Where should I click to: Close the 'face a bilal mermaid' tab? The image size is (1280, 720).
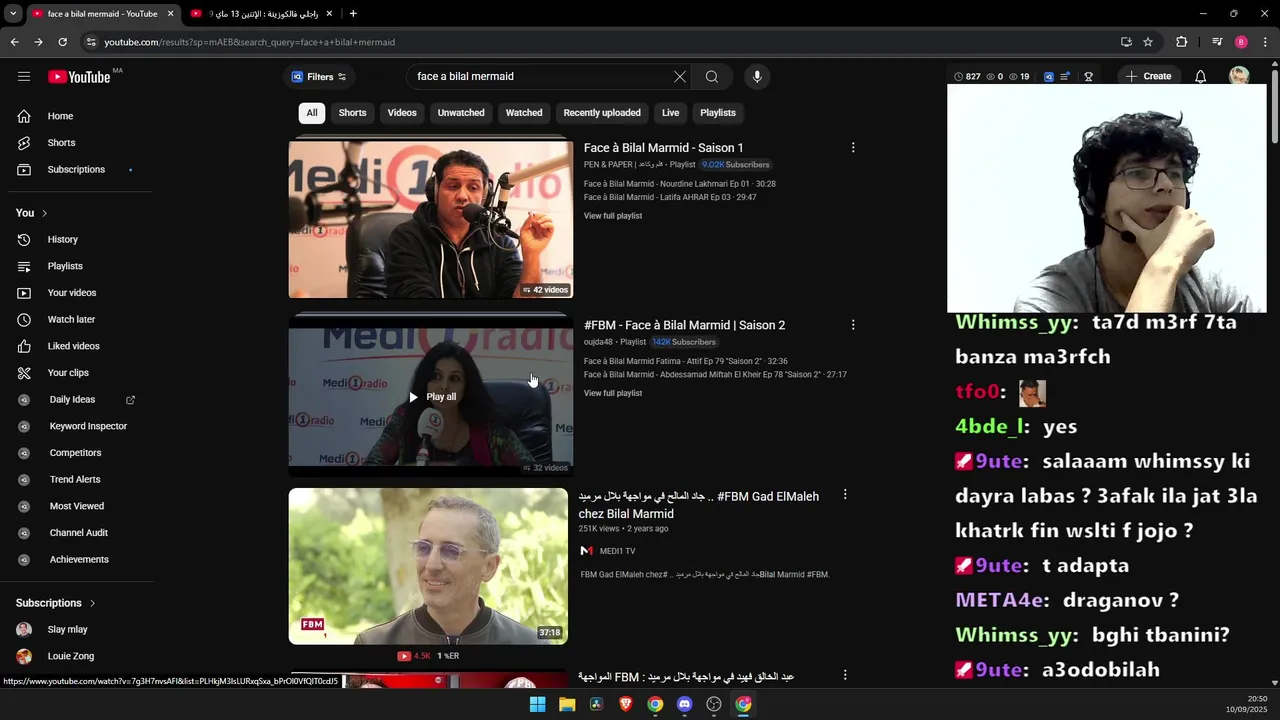point(170,14)
